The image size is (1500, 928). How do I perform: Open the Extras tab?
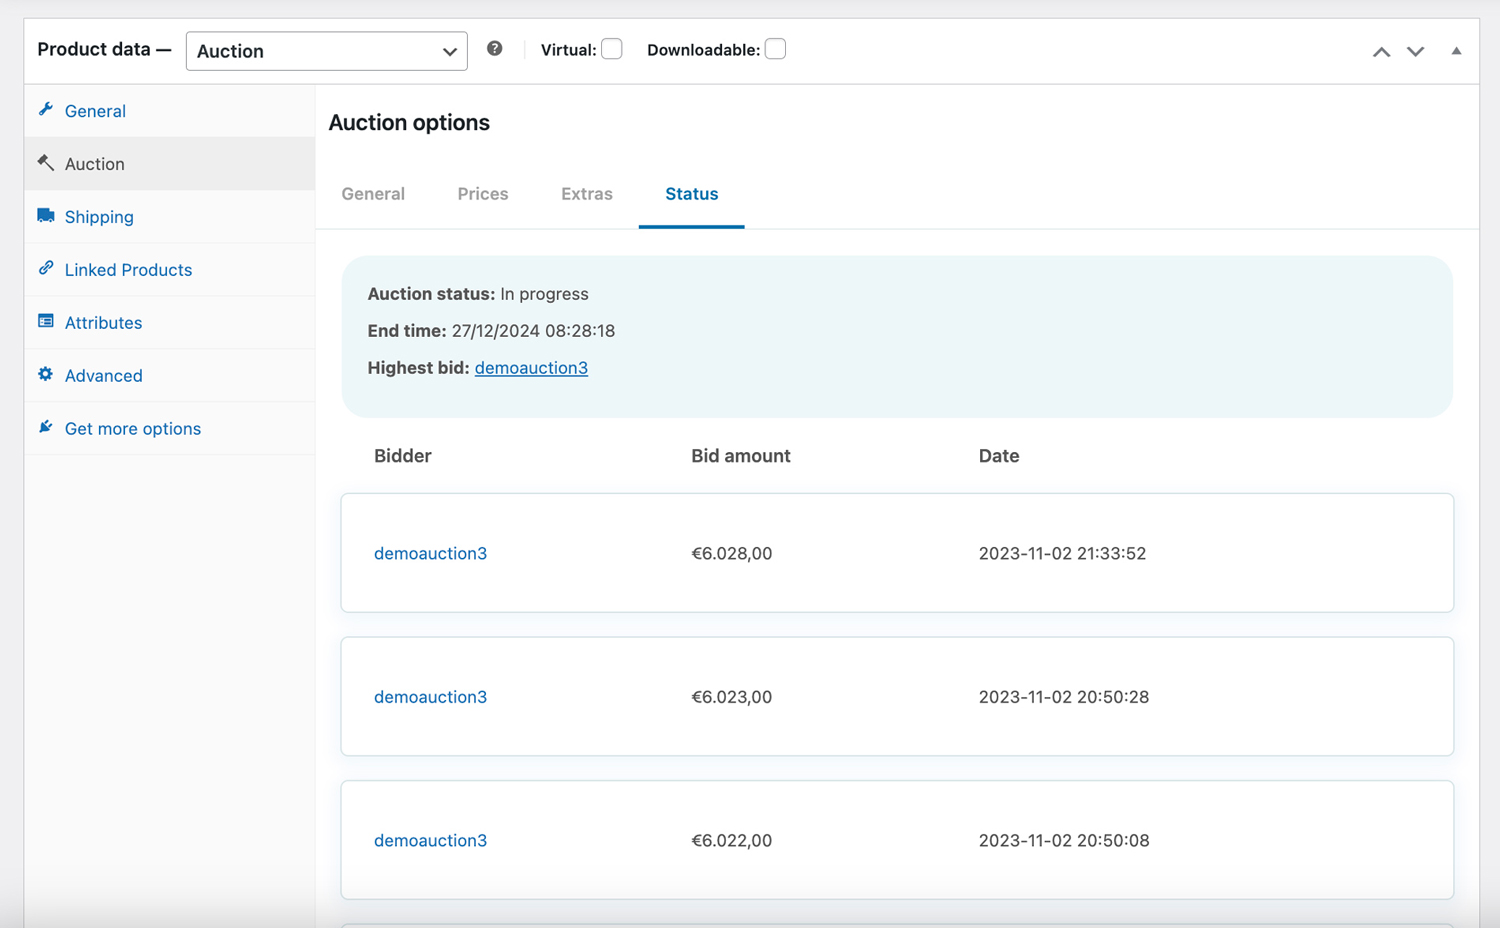(586, 194)
